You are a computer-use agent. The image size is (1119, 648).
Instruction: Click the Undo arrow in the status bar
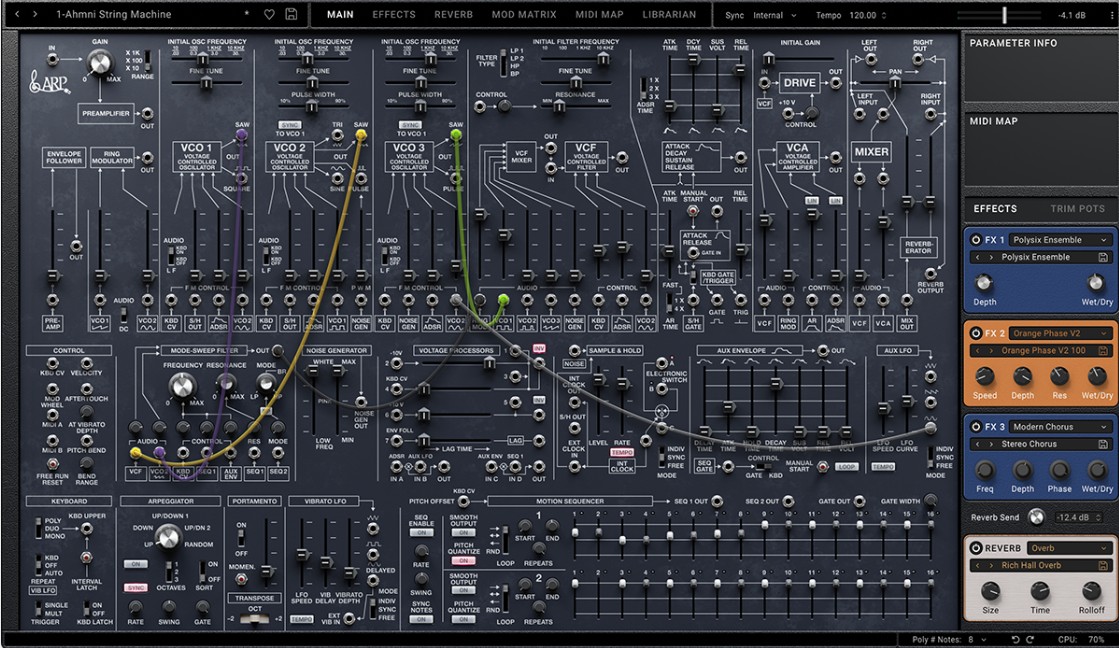[1015, 639]
